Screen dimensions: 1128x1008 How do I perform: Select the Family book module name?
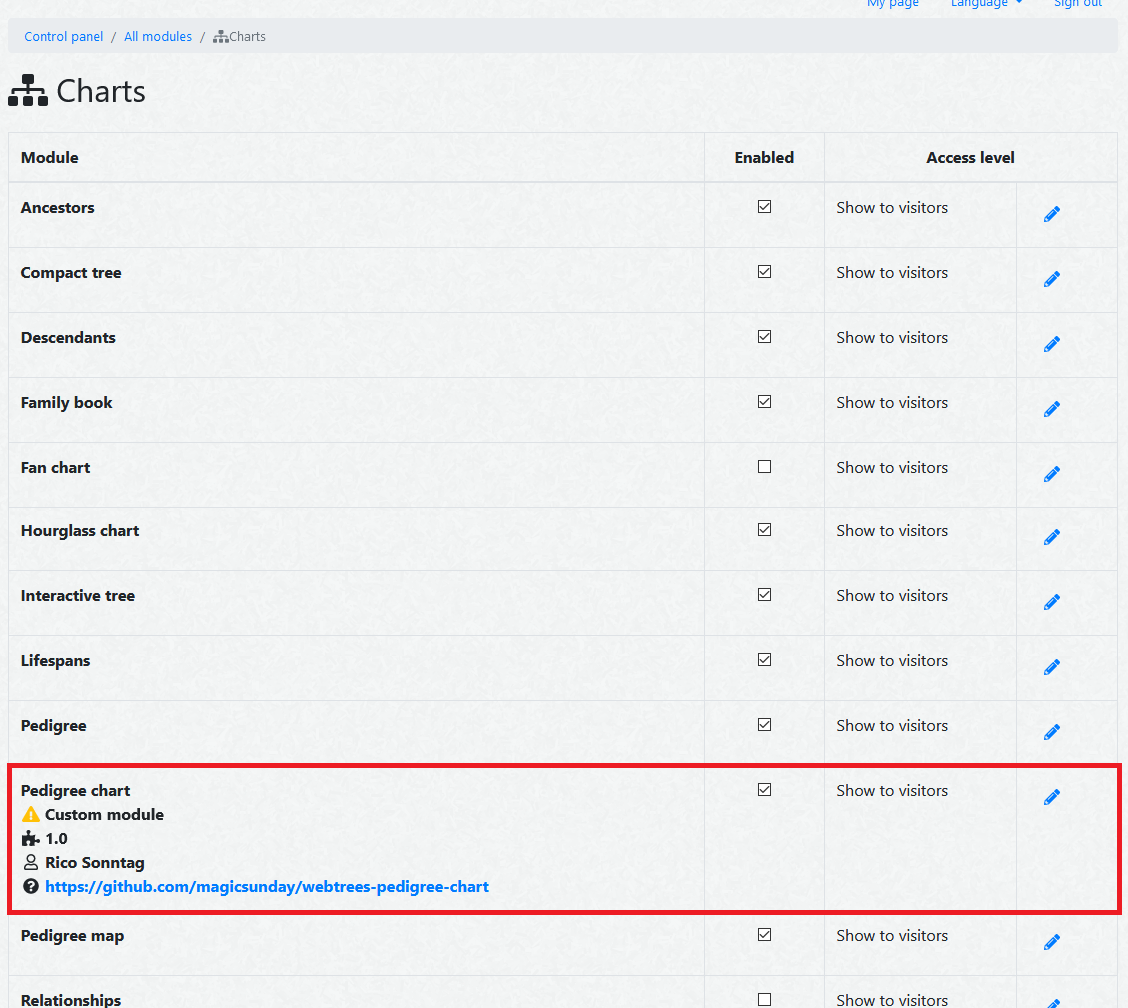pos(67,403)
